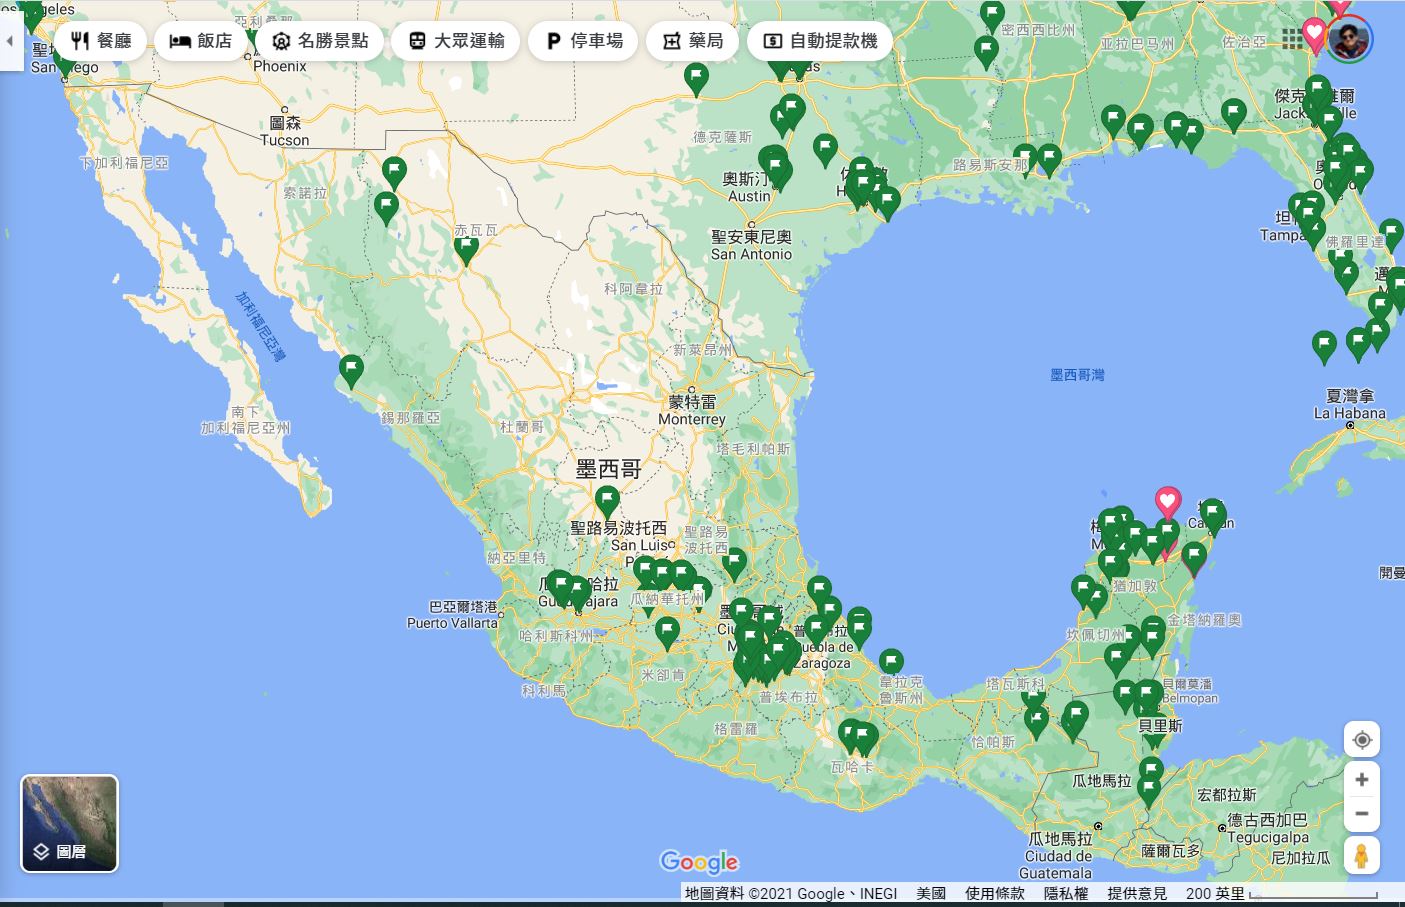Zoom in with the plus button
1405x907 pixels.
[1361, 780]
